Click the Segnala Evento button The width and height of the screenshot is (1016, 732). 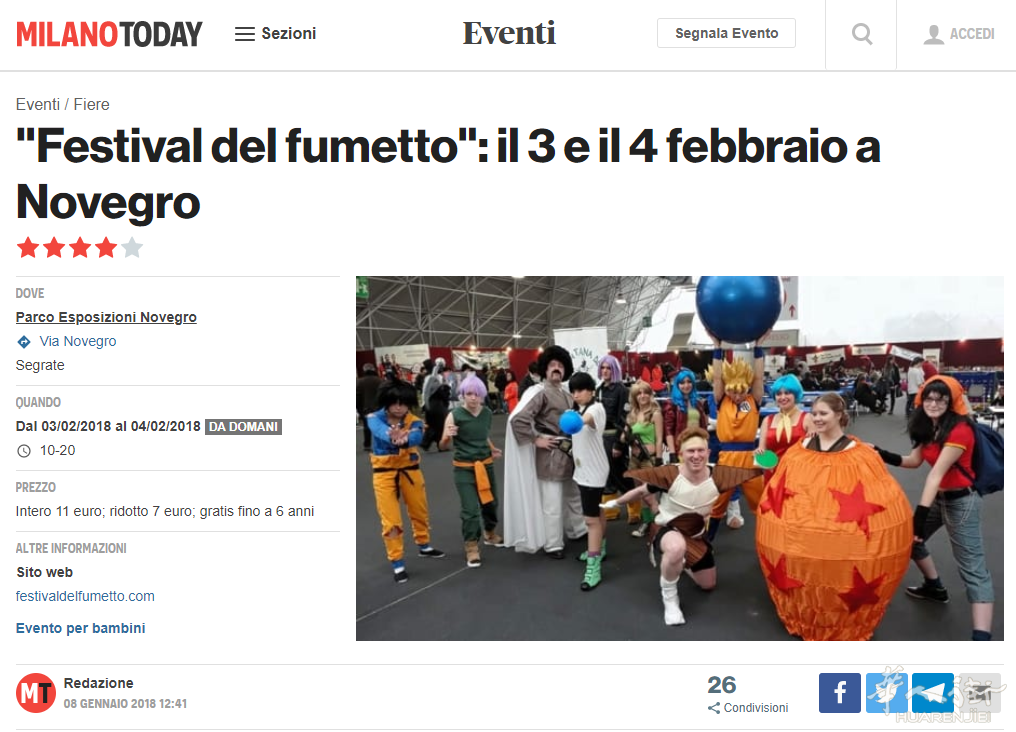(x=726, y=33)
